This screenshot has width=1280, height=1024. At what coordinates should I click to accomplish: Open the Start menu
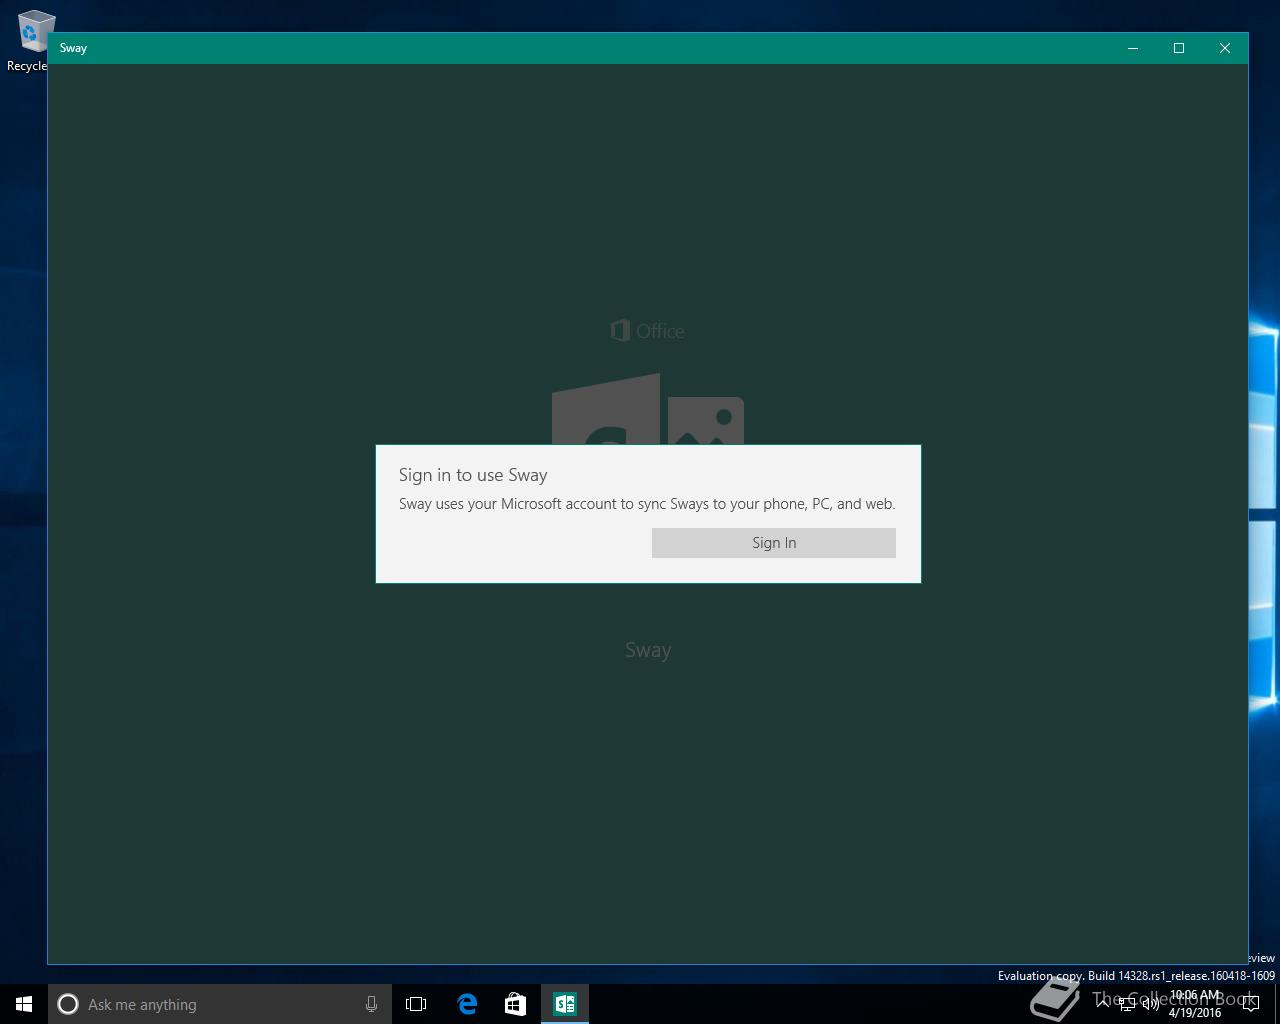[24, 1004]
